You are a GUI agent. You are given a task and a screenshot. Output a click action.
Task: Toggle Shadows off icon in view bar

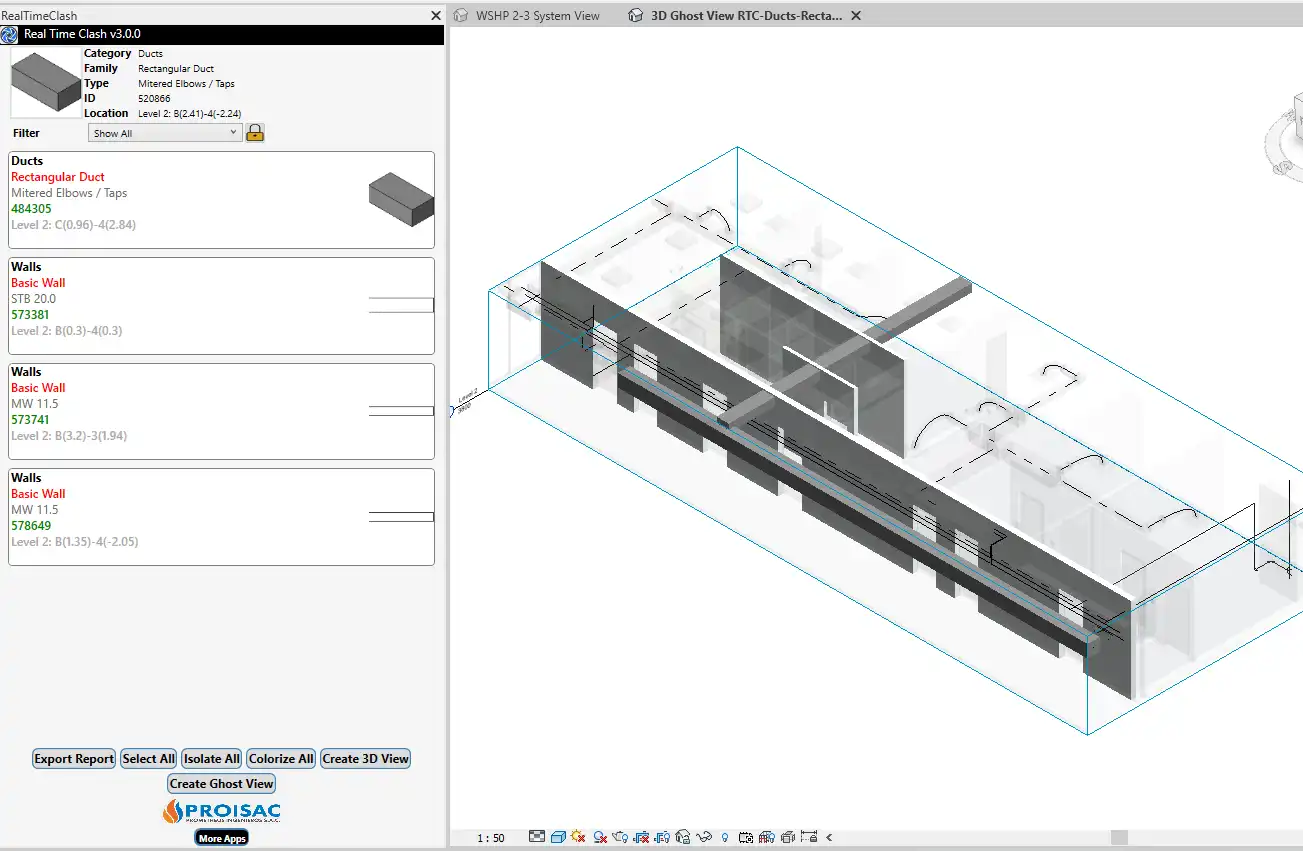600,837
